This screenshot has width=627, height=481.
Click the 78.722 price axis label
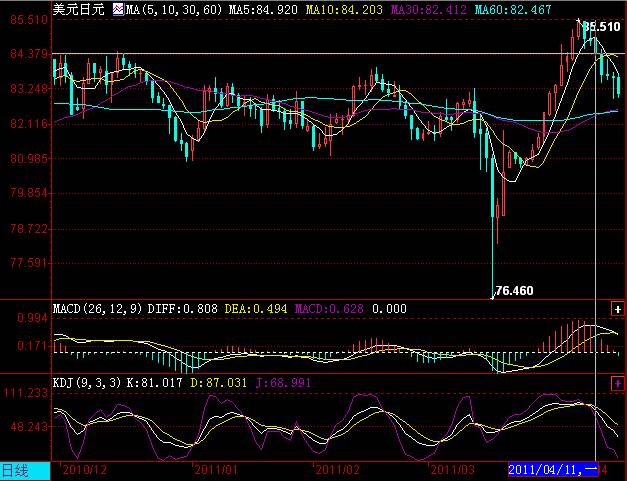tap(29, 229)
